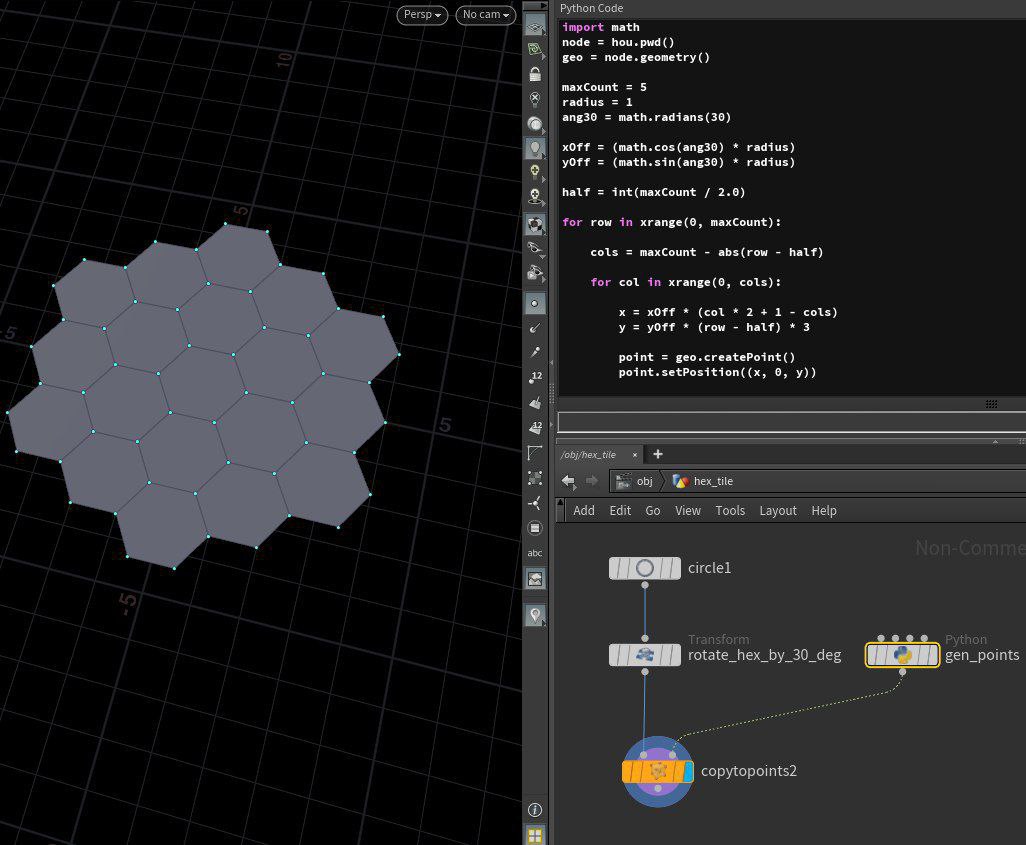Open the Layout menu
The height and width of the screenshot is (845, 1026).
click(778, 511)
